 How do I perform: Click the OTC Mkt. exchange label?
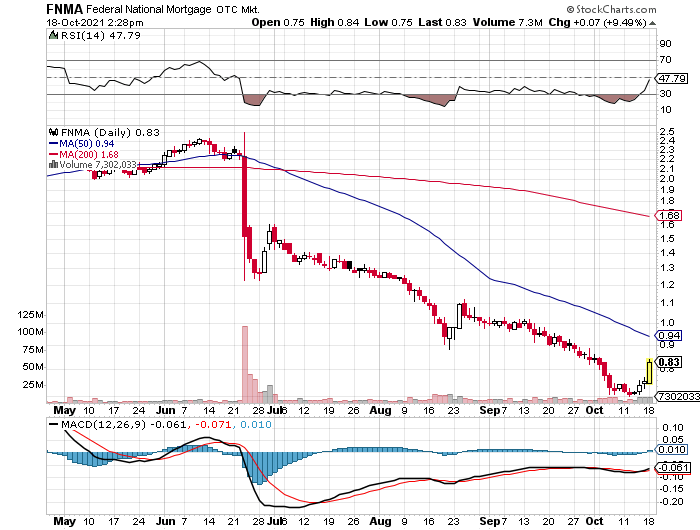tap(238, 9)
